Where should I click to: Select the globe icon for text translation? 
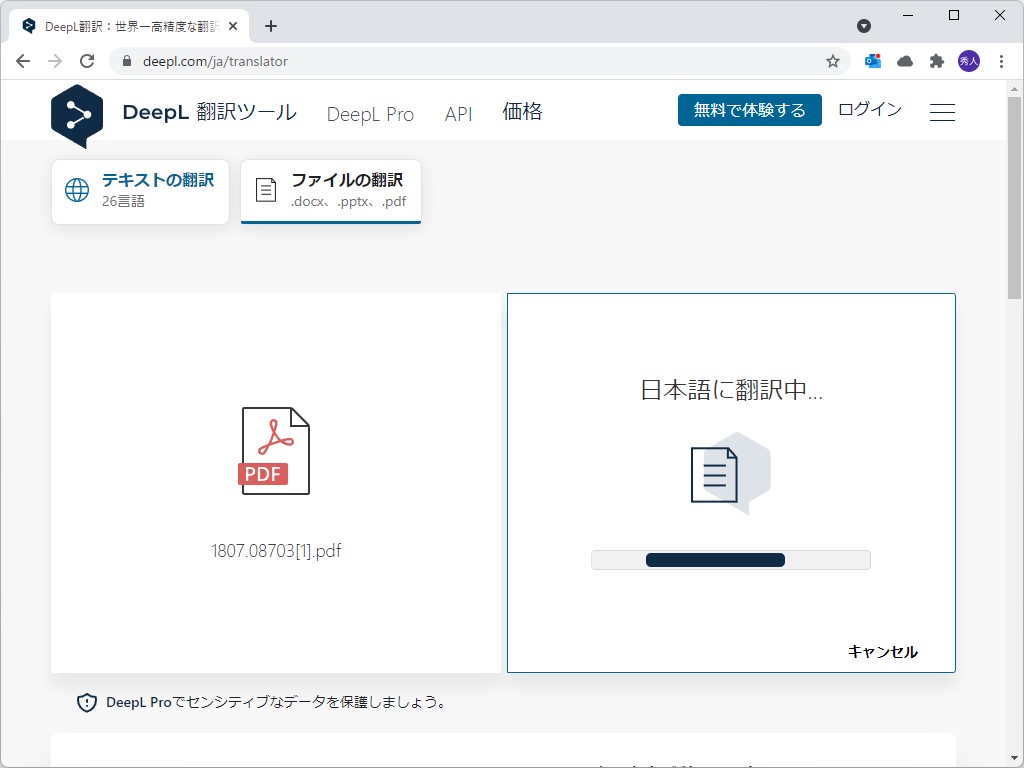(77, 190)
